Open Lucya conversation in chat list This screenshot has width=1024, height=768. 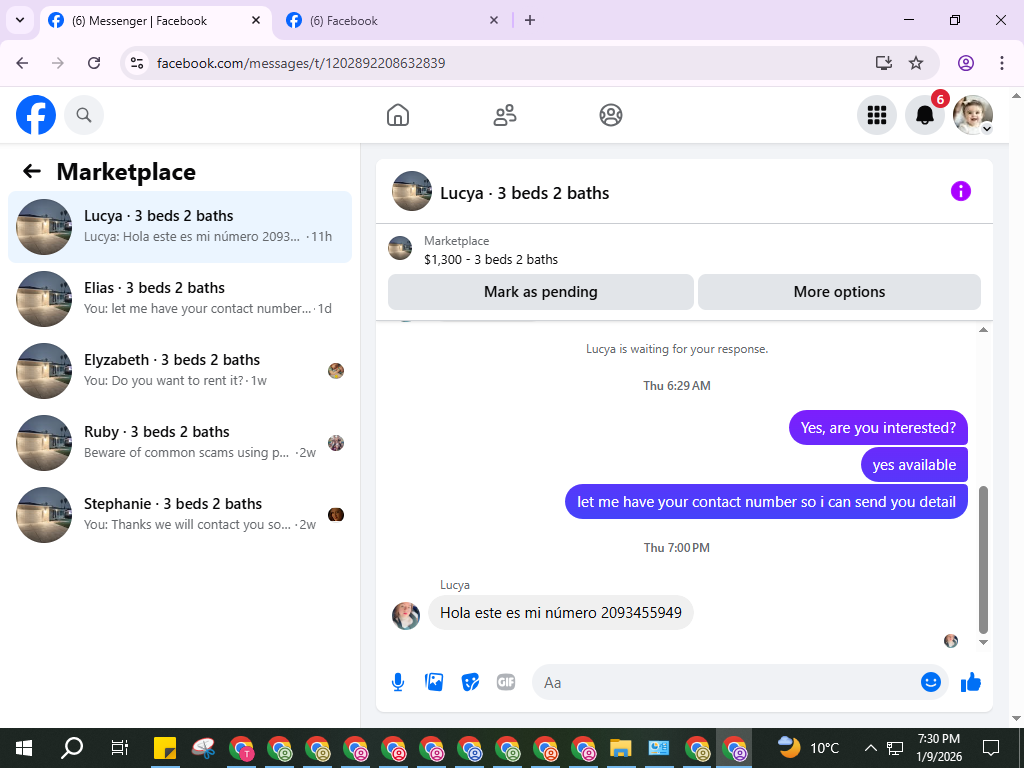[x=180, y=227]
